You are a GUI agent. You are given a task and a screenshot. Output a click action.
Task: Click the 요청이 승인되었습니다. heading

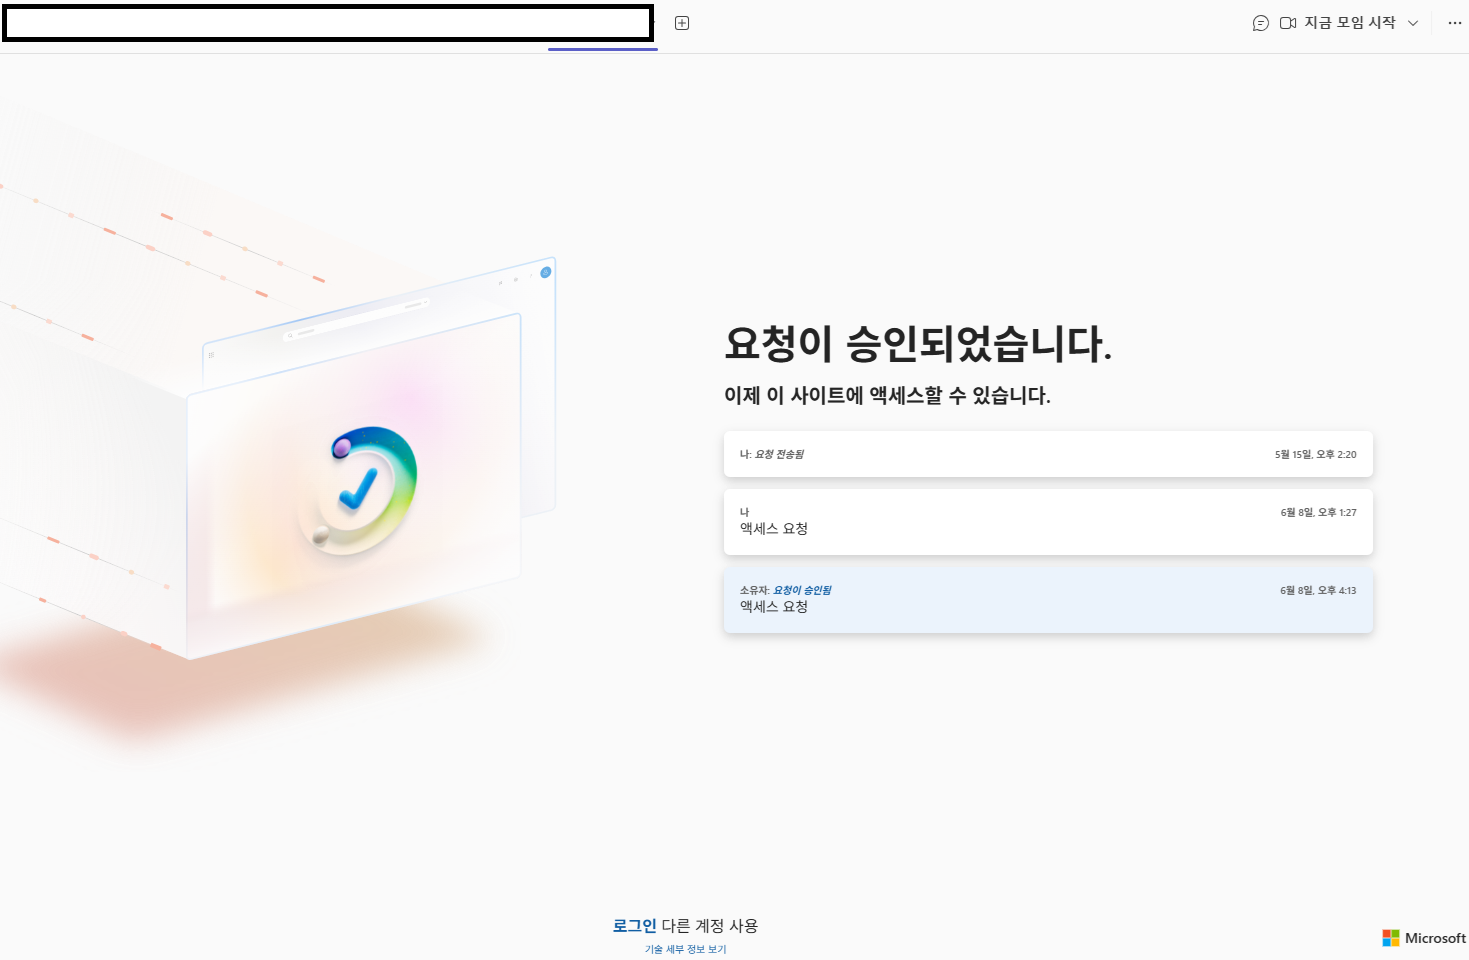tap(918, 343)
